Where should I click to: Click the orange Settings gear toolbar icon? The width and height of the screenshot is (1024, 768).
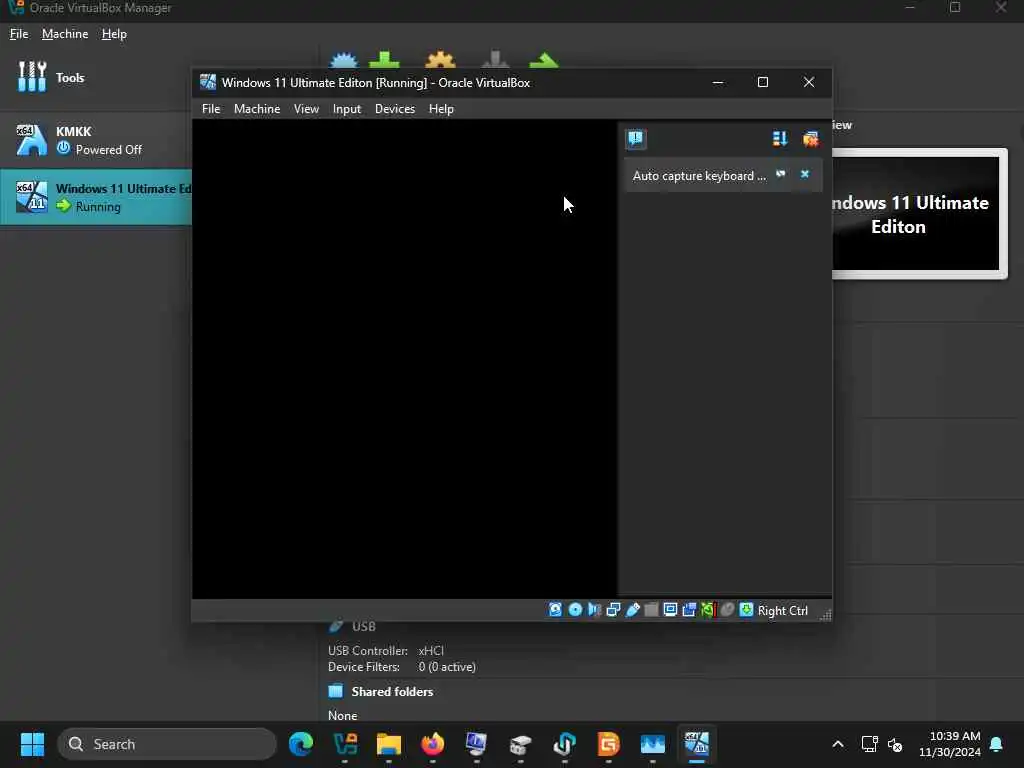click(440, 60)
